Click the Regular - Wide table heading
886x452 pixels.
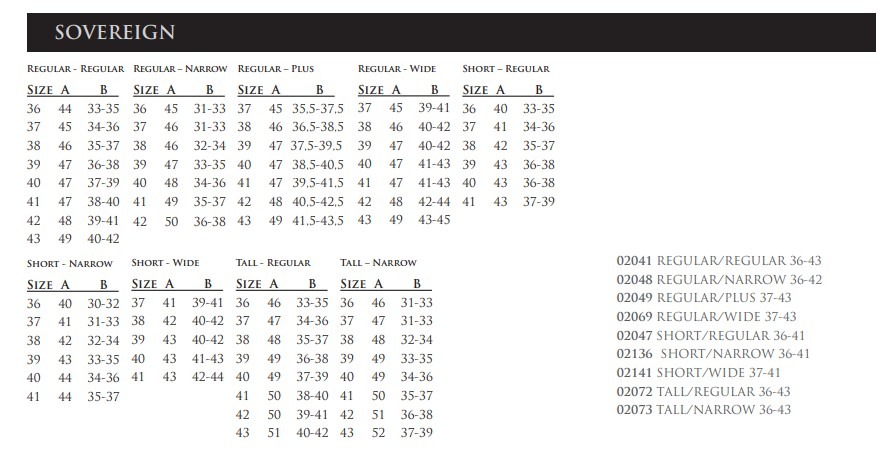(396, 69)
